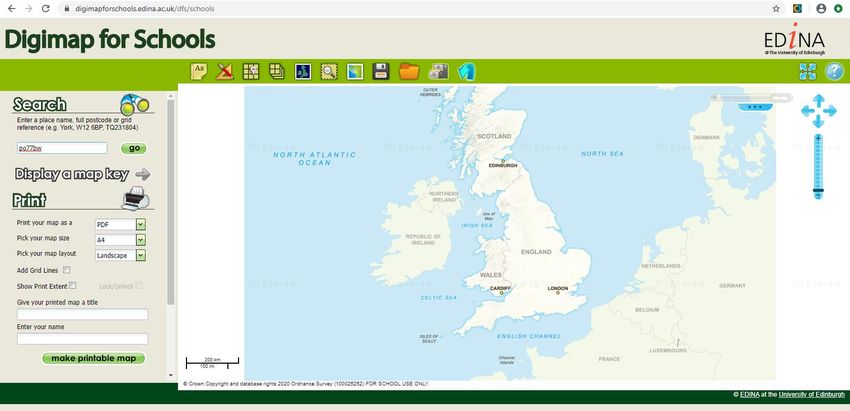Viewport: 850px width, 411px height.
Task: Zoom in with the plus on slider
Action: click(x=819, y=138)
